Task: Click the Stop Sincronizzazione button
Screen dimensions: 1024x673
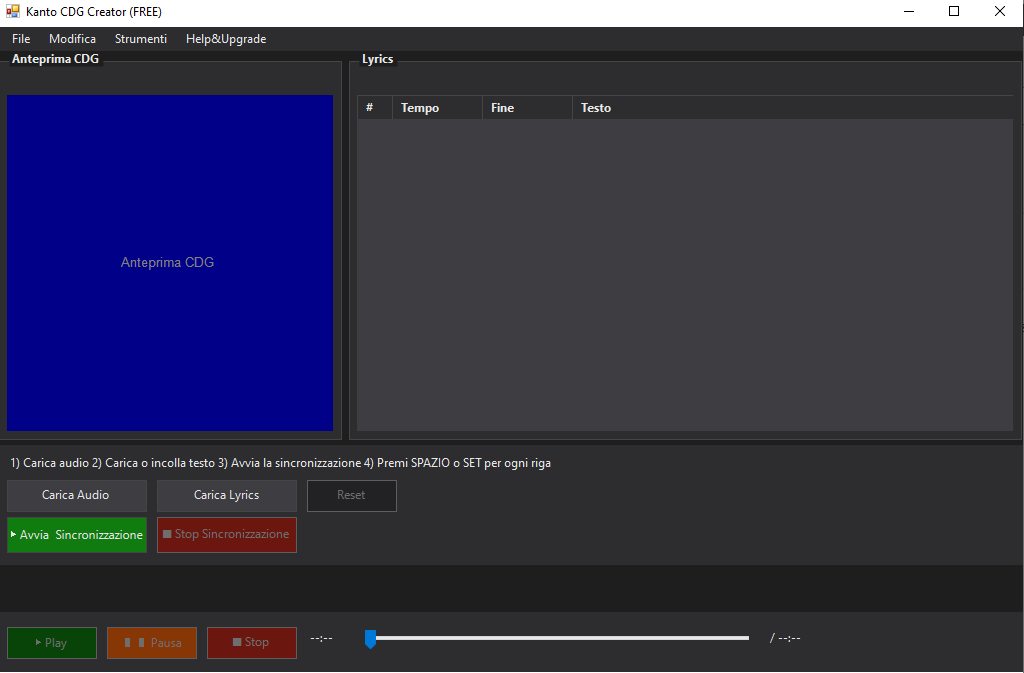Action: [x=226, y=535]
